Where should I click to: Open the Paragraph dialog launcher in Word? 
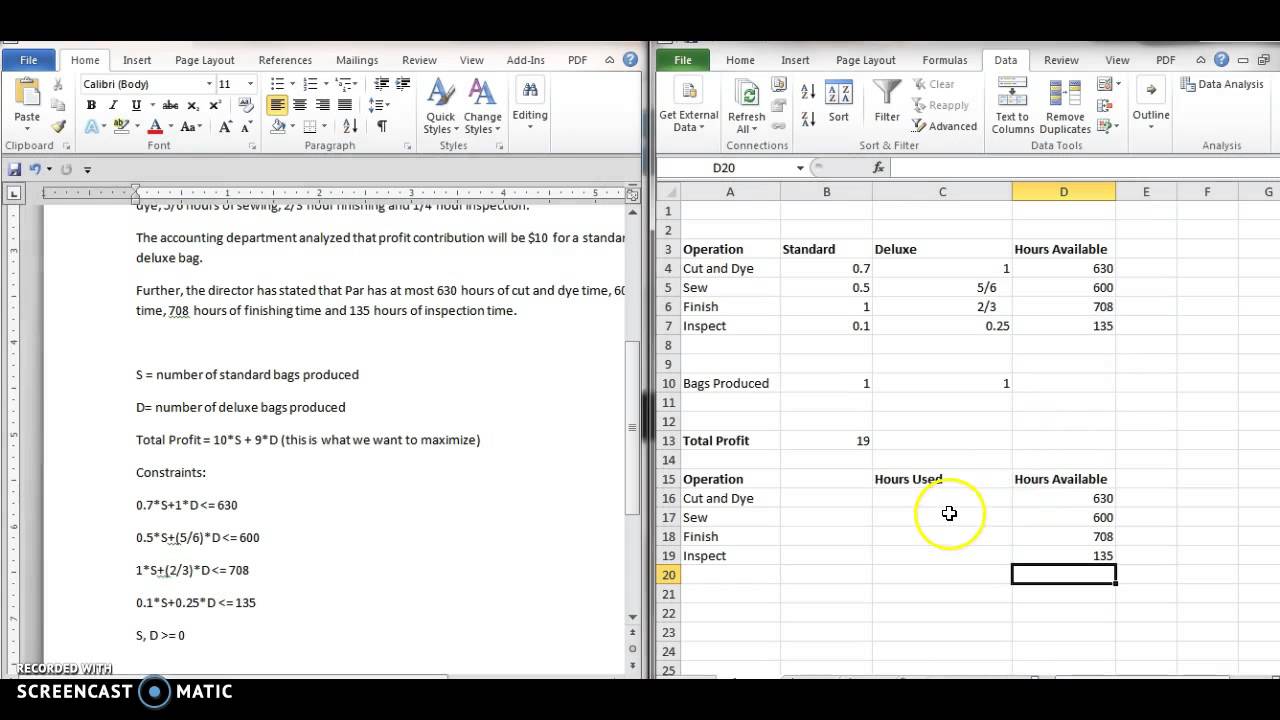pyautogui.click(x=407, y=146)
